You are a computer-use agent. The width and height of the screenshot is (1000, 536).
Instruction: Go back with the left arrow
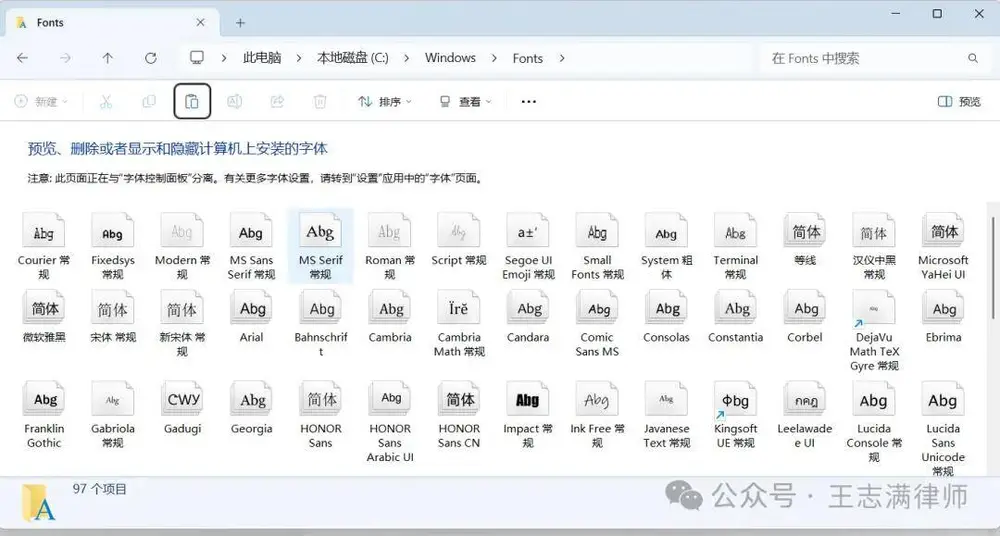(x=22, y=58)
